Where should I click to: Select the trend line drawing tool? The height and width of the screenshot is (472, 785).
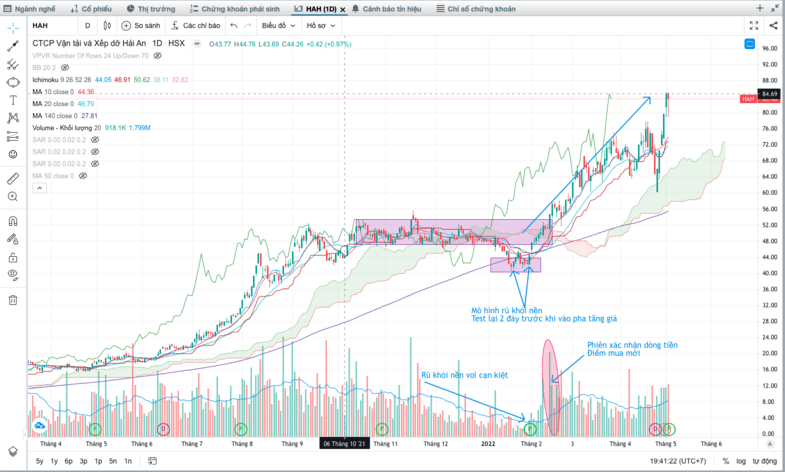13,46
